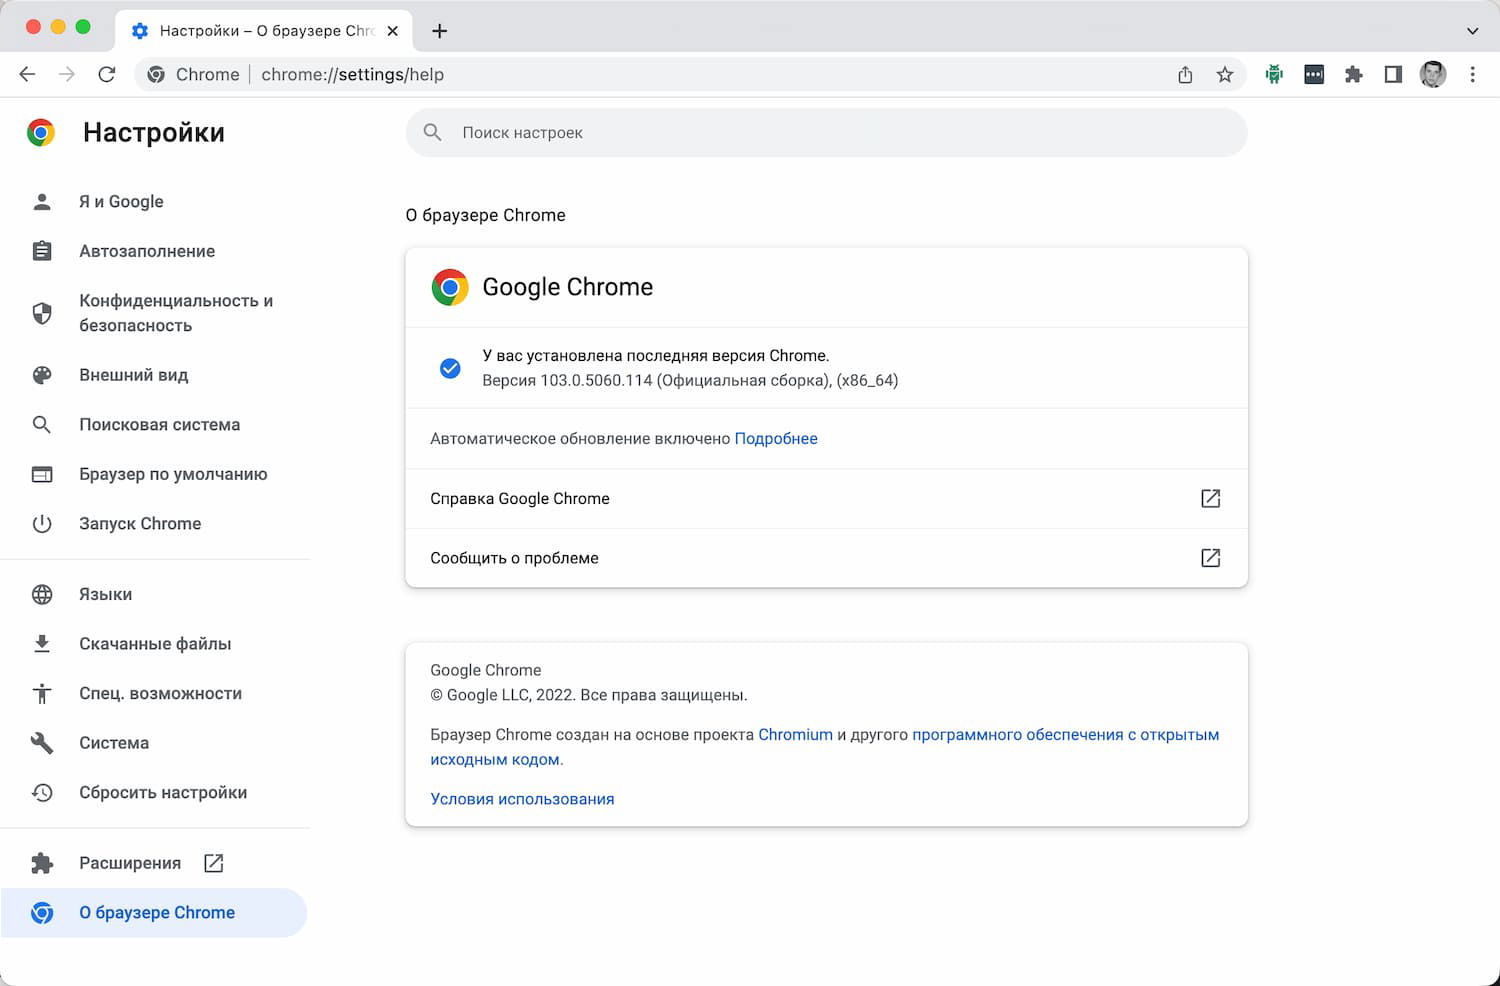Toggle the side panel icon
This screenshot has width=1500, height=986.
tap(1393, 74)
